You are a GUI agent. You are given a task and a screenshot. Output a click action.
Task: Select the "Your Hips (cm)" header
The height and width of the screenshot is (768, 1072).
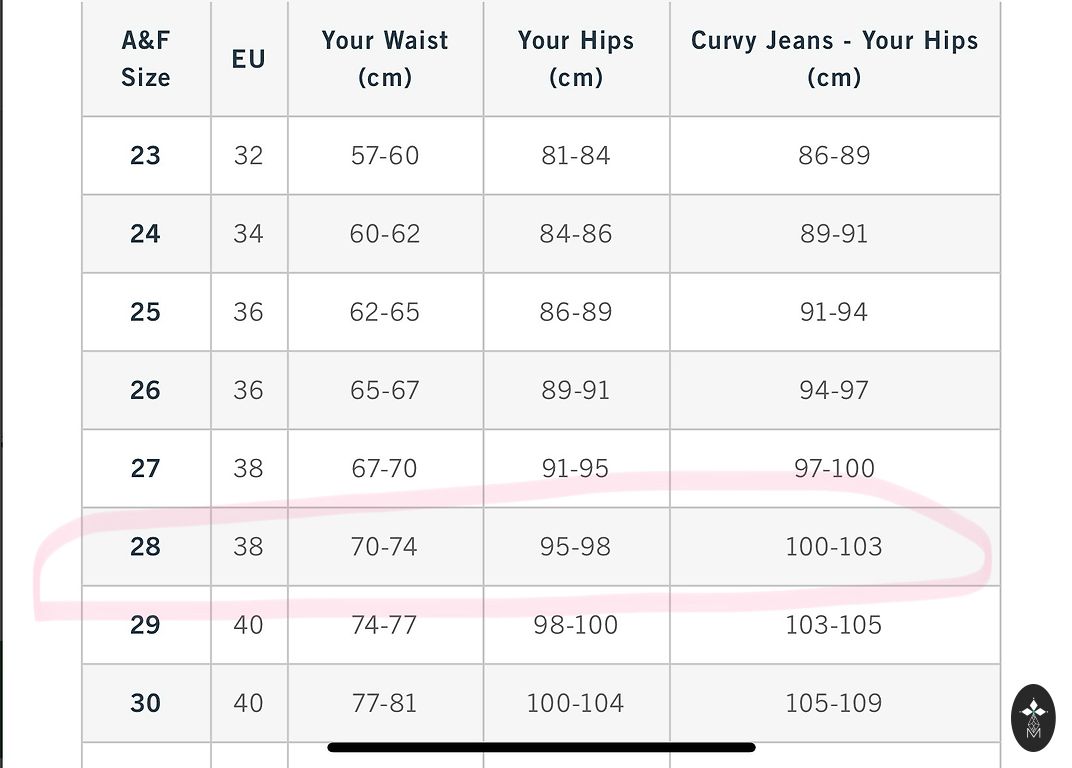pos(576,59)
